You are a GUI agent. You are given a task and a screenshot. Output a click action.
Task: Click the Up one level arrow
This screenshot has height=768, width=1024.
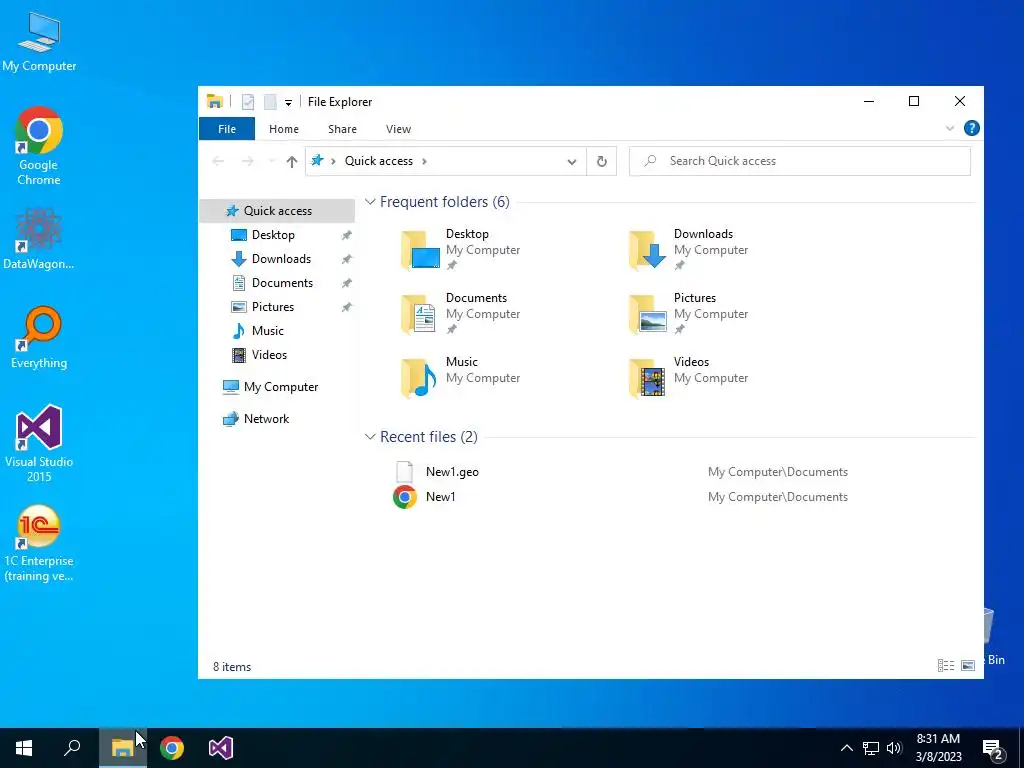[x=291, y=161]
